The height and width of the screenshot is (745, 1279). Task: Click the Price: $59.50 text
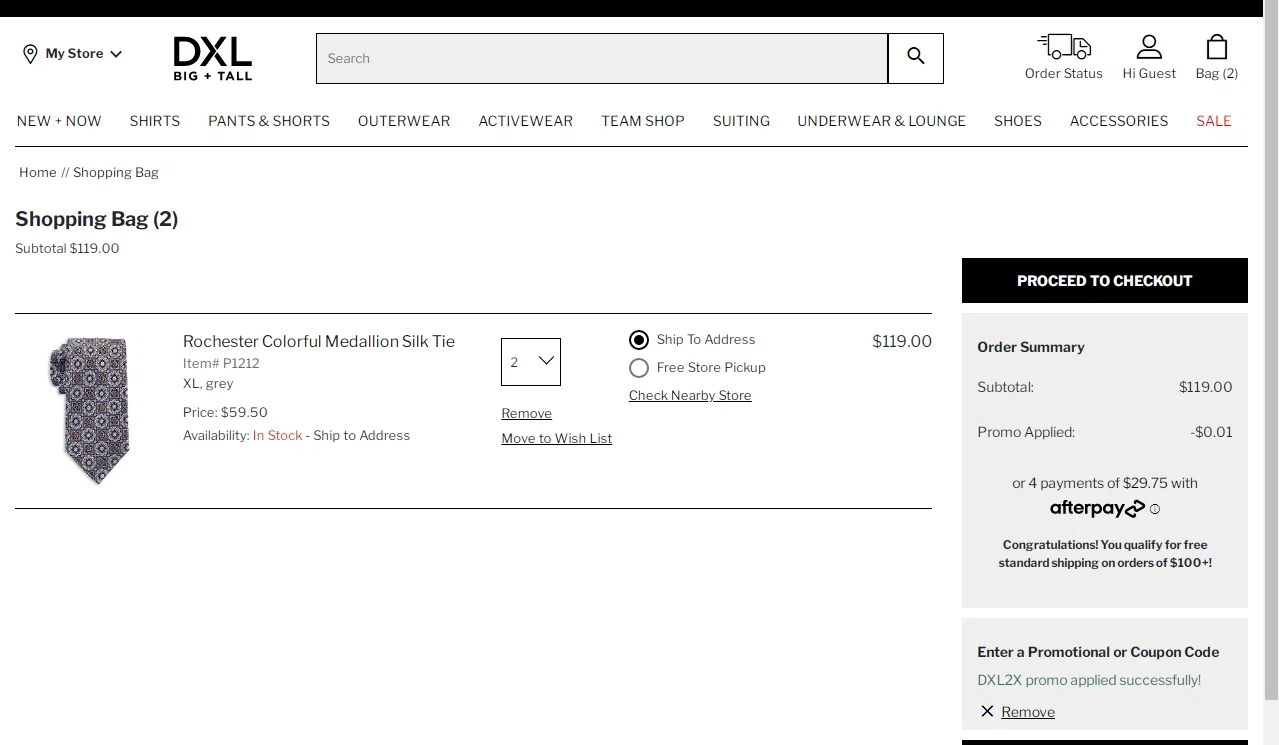[x=225, y=412]
